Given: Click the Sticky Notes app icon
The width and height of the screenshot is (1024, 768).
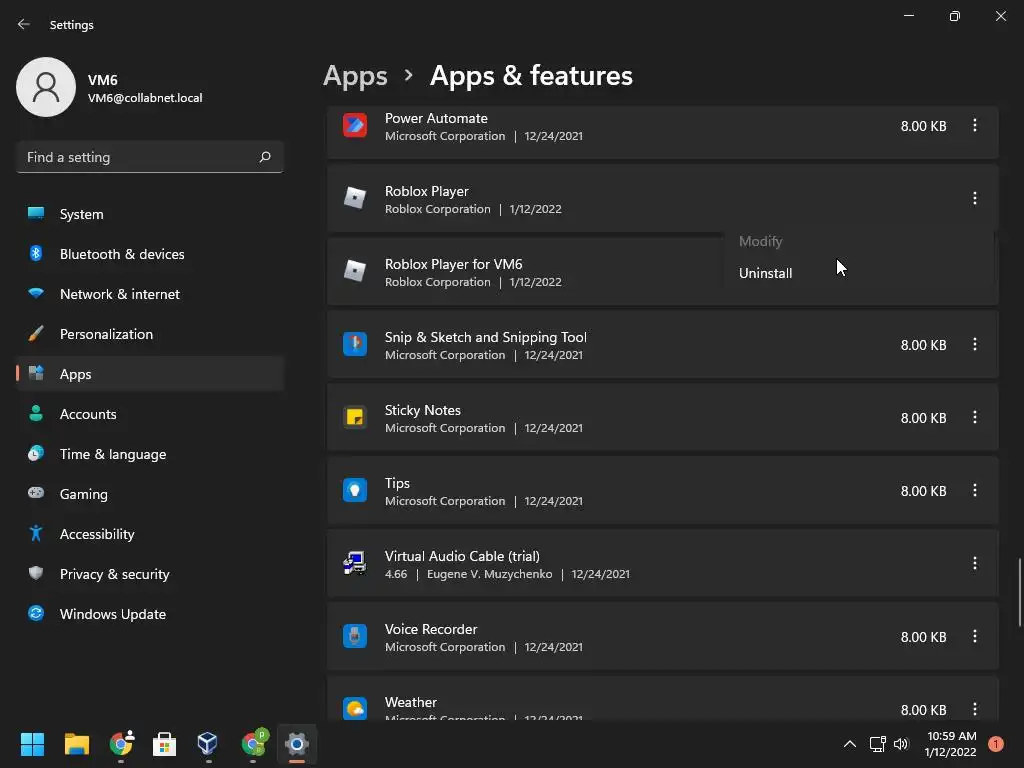Looking at the screenshot, I should click(355, 418).
